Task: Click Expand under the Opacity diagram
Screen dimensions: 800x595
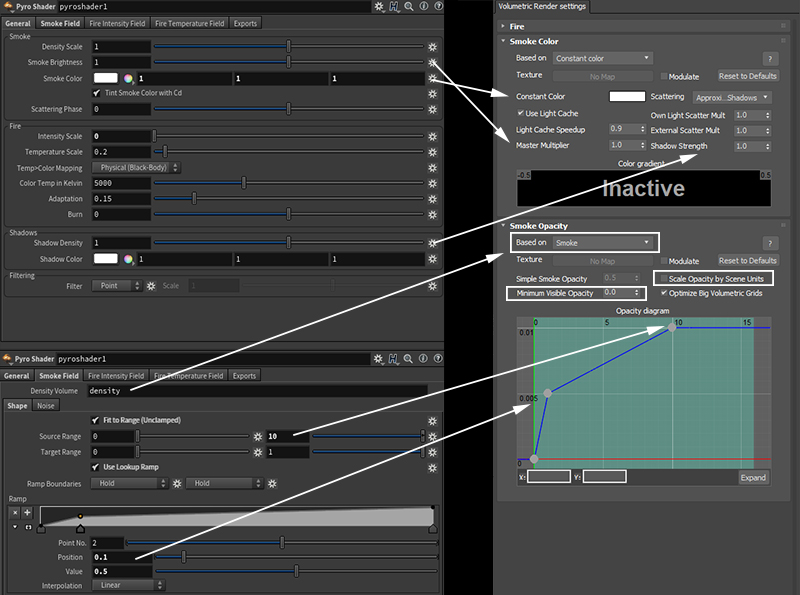Action: tap(753, 477)
